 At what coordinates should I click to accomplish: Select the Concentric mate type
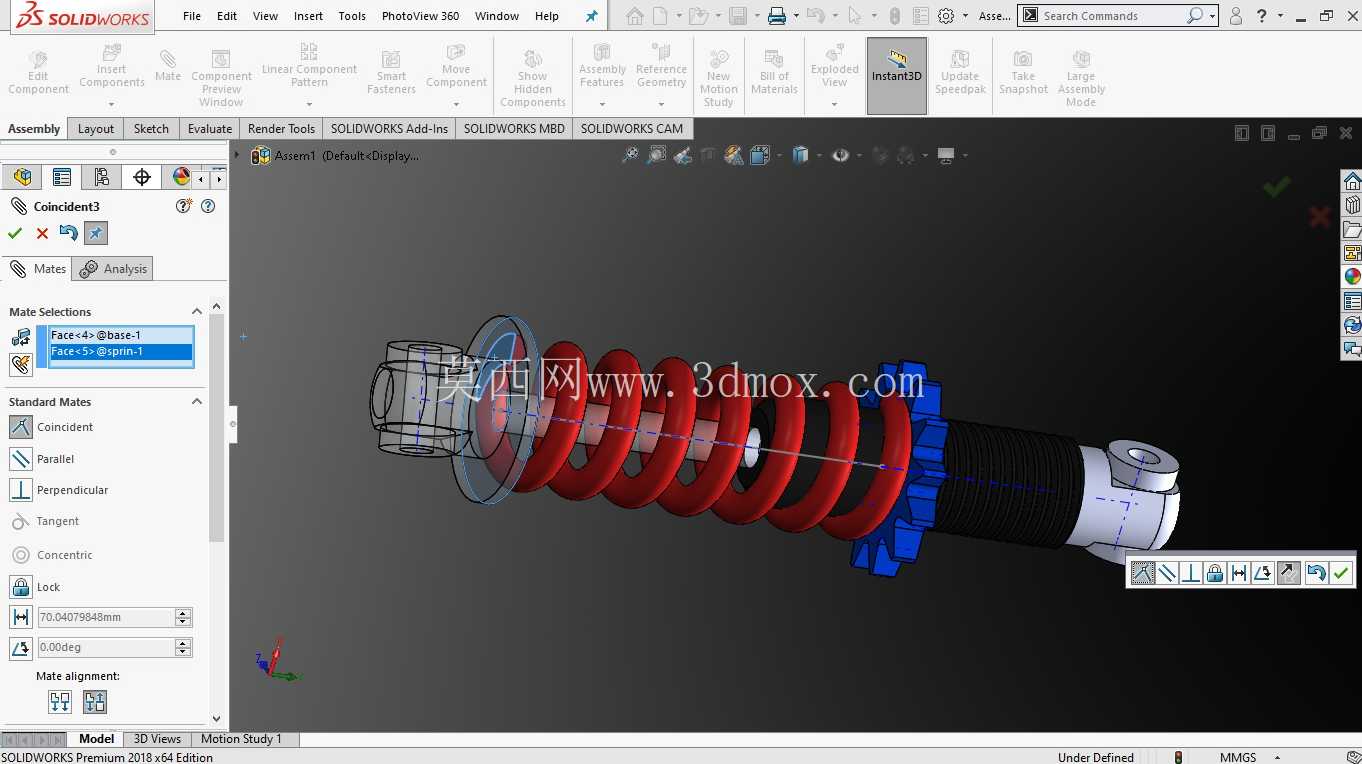(x=21, y=555)
